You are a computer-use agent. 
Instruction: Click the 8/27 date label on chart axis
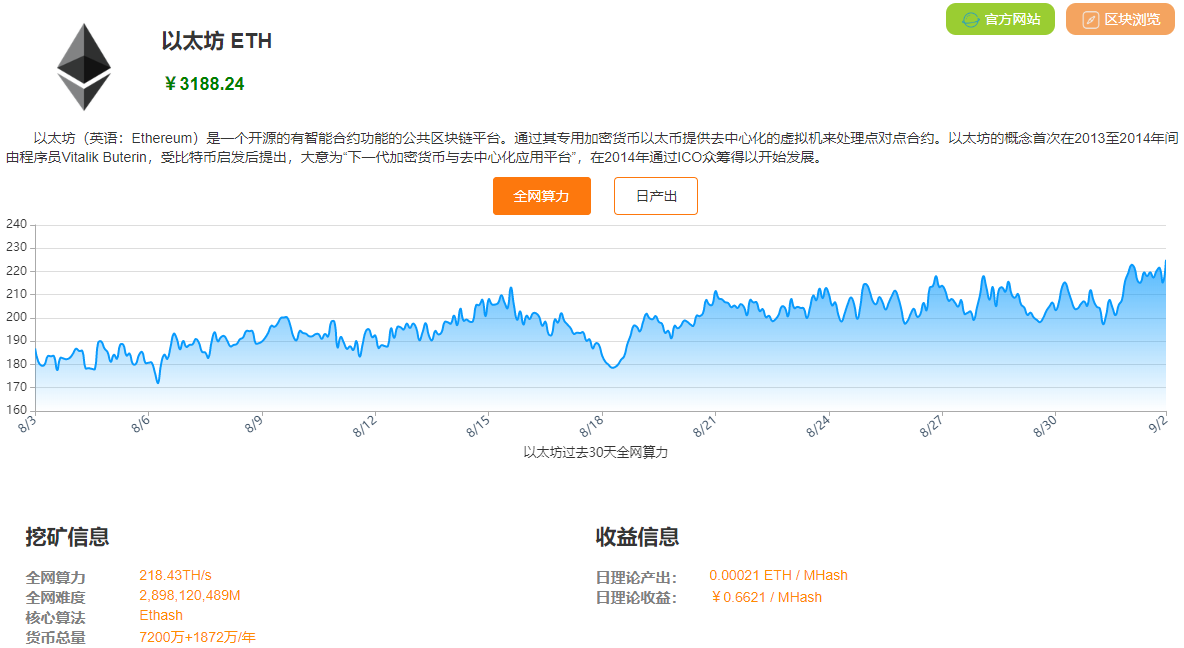tap(931, 426)
